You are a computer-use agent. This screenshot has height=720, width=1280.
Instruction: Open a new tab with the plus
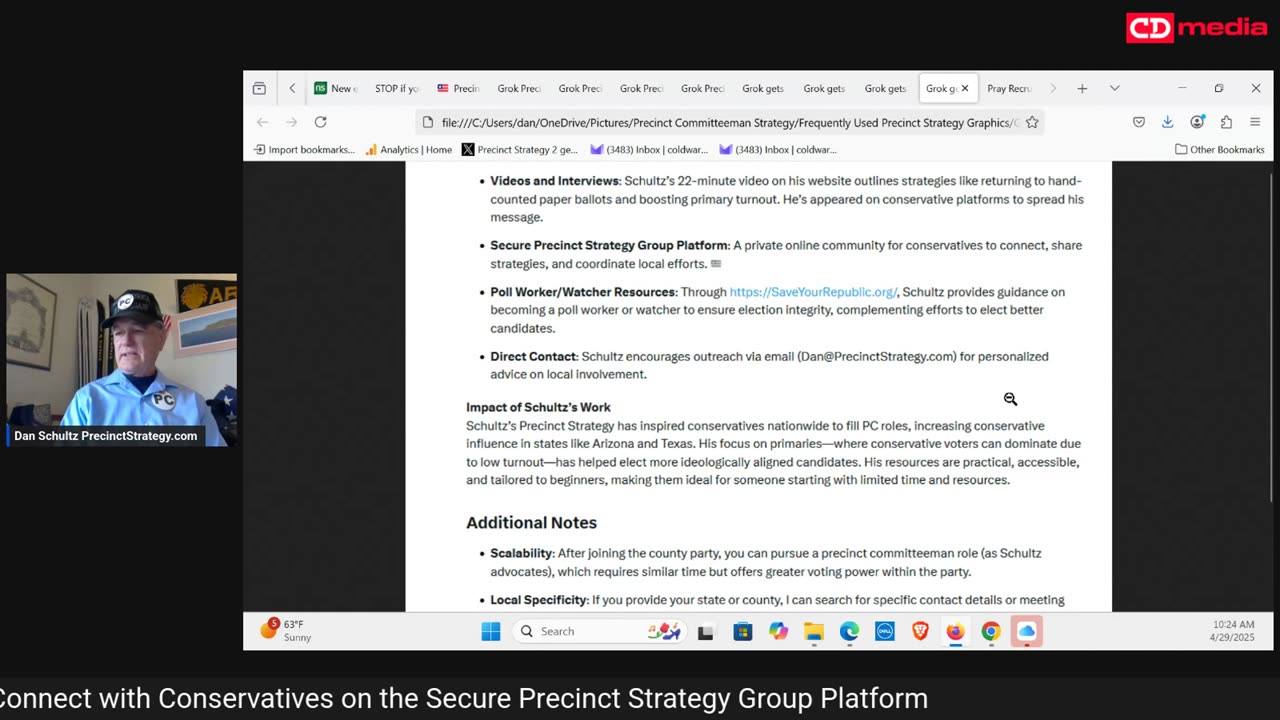tap(1082, 88)
